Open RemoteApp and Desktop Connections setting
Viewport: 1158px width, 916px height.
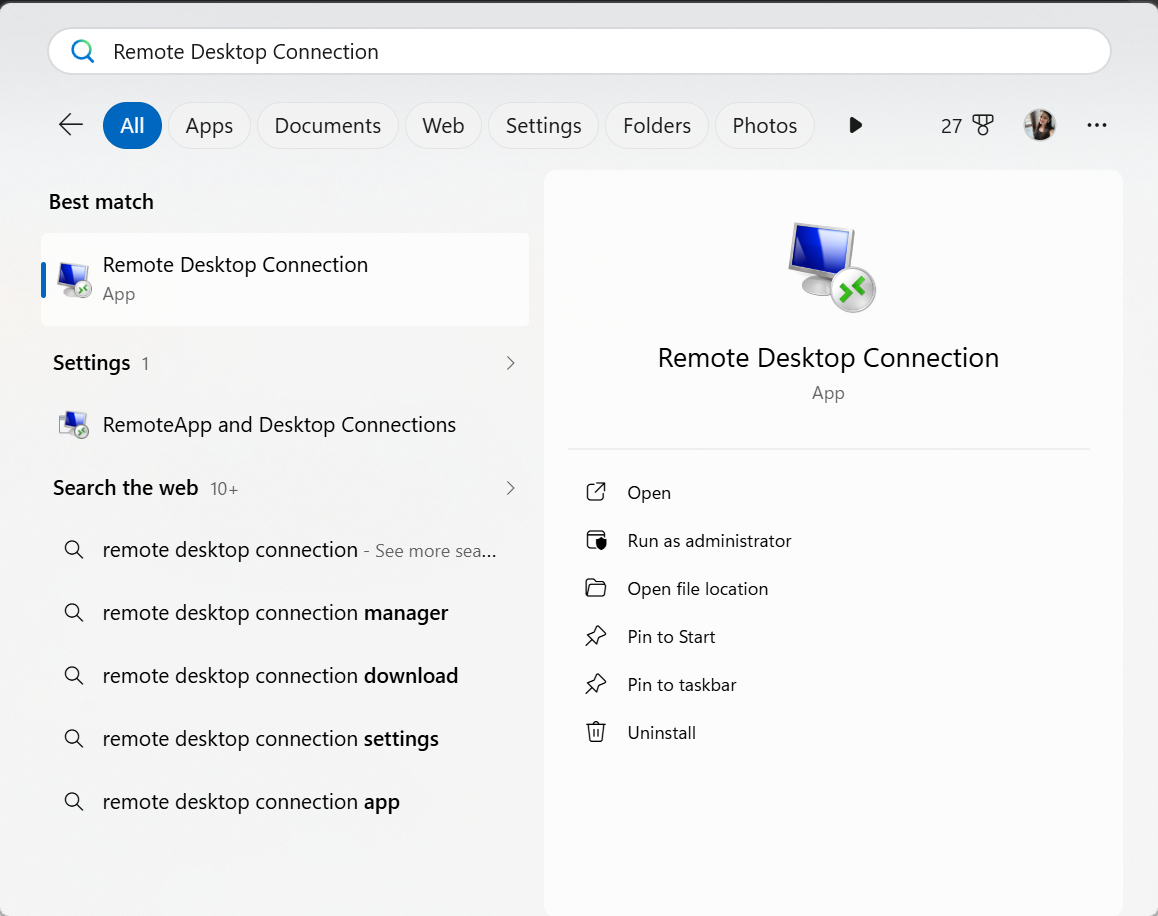point(285,425)
